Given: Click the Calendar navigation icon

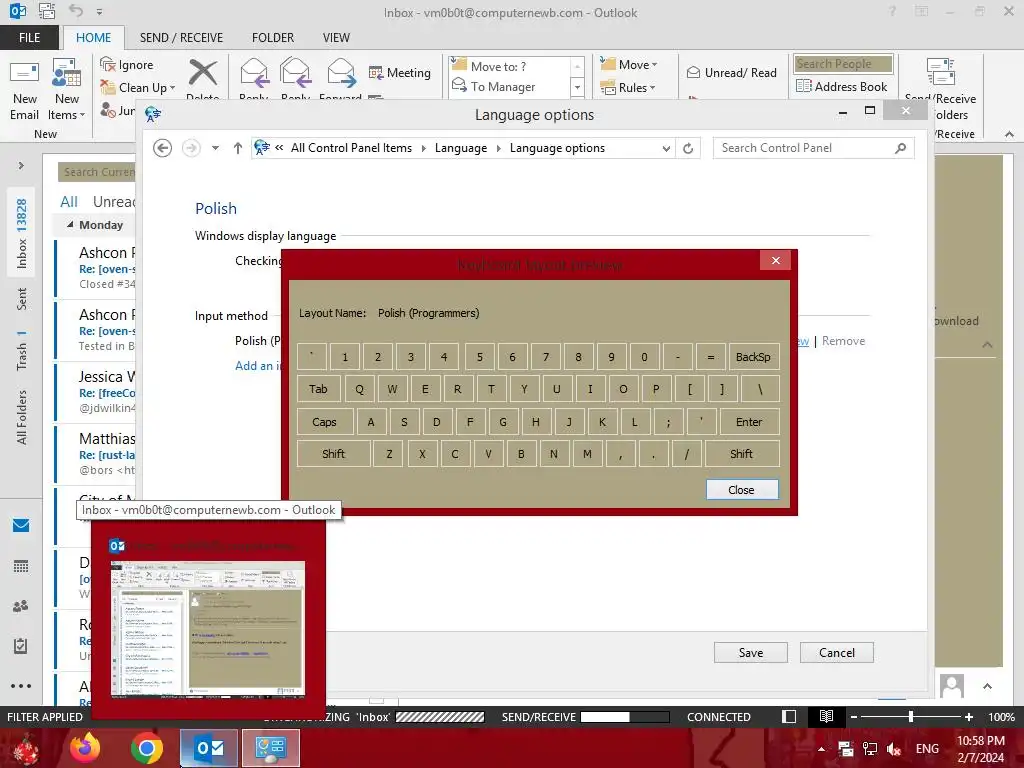Looking at the screenshot, I should 21,566.
